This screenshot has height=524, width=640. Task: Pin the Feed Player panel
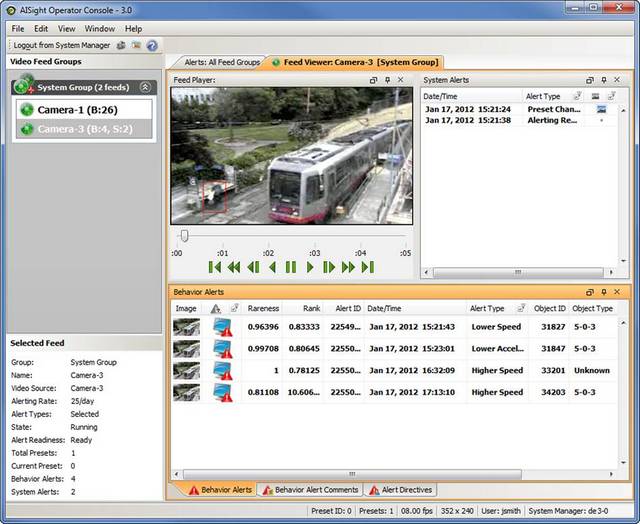click(387, 79)
